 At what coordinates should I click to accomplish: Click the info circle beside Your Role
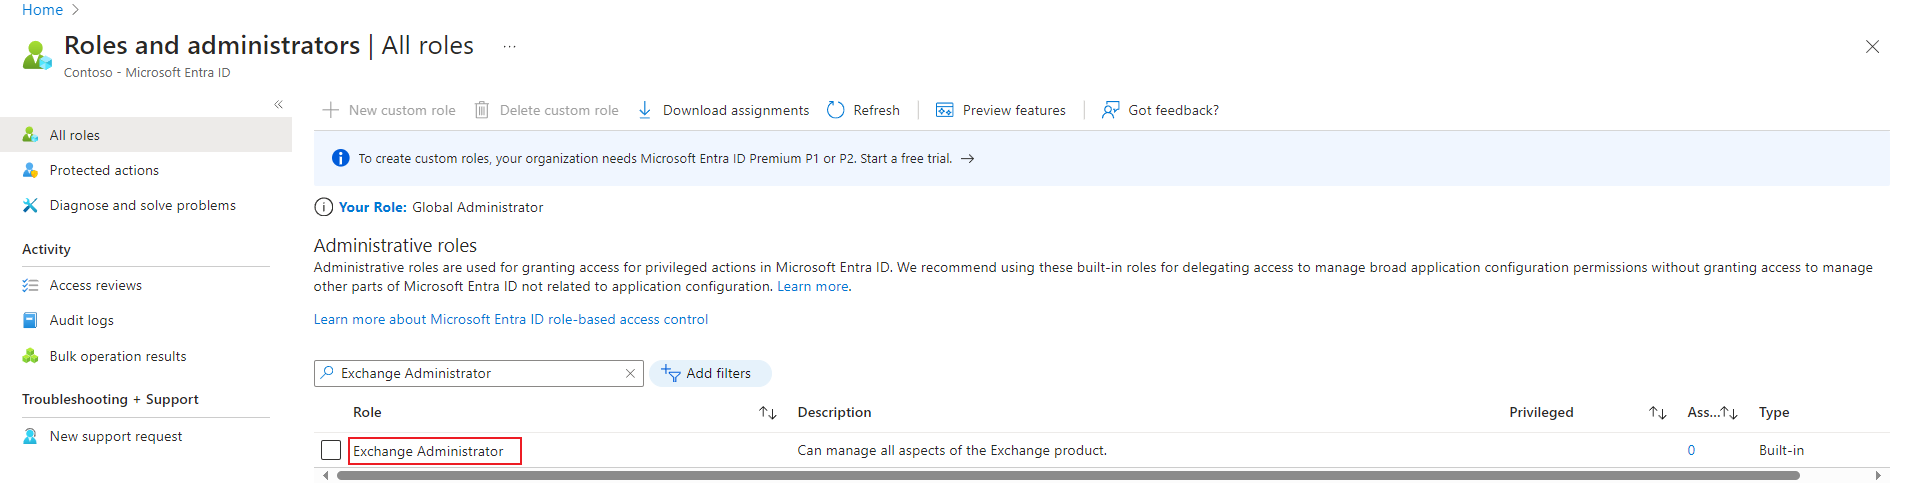(x=324, y=207)
